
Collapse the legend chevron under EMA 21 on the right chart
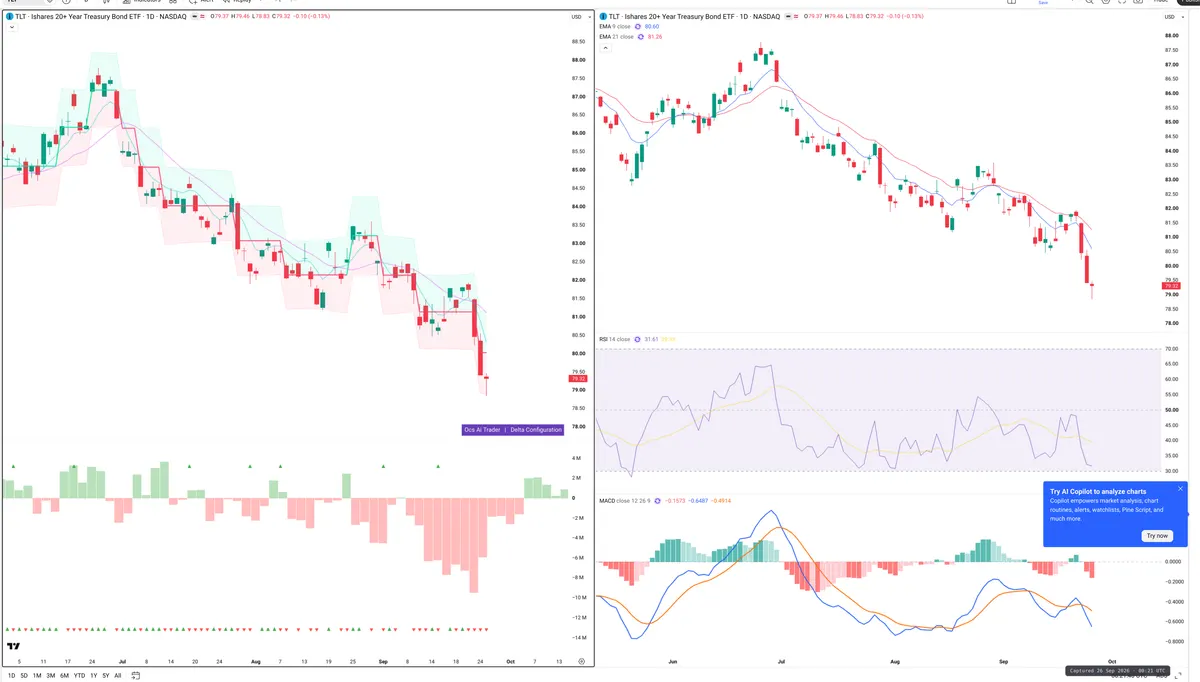point(605,47)
